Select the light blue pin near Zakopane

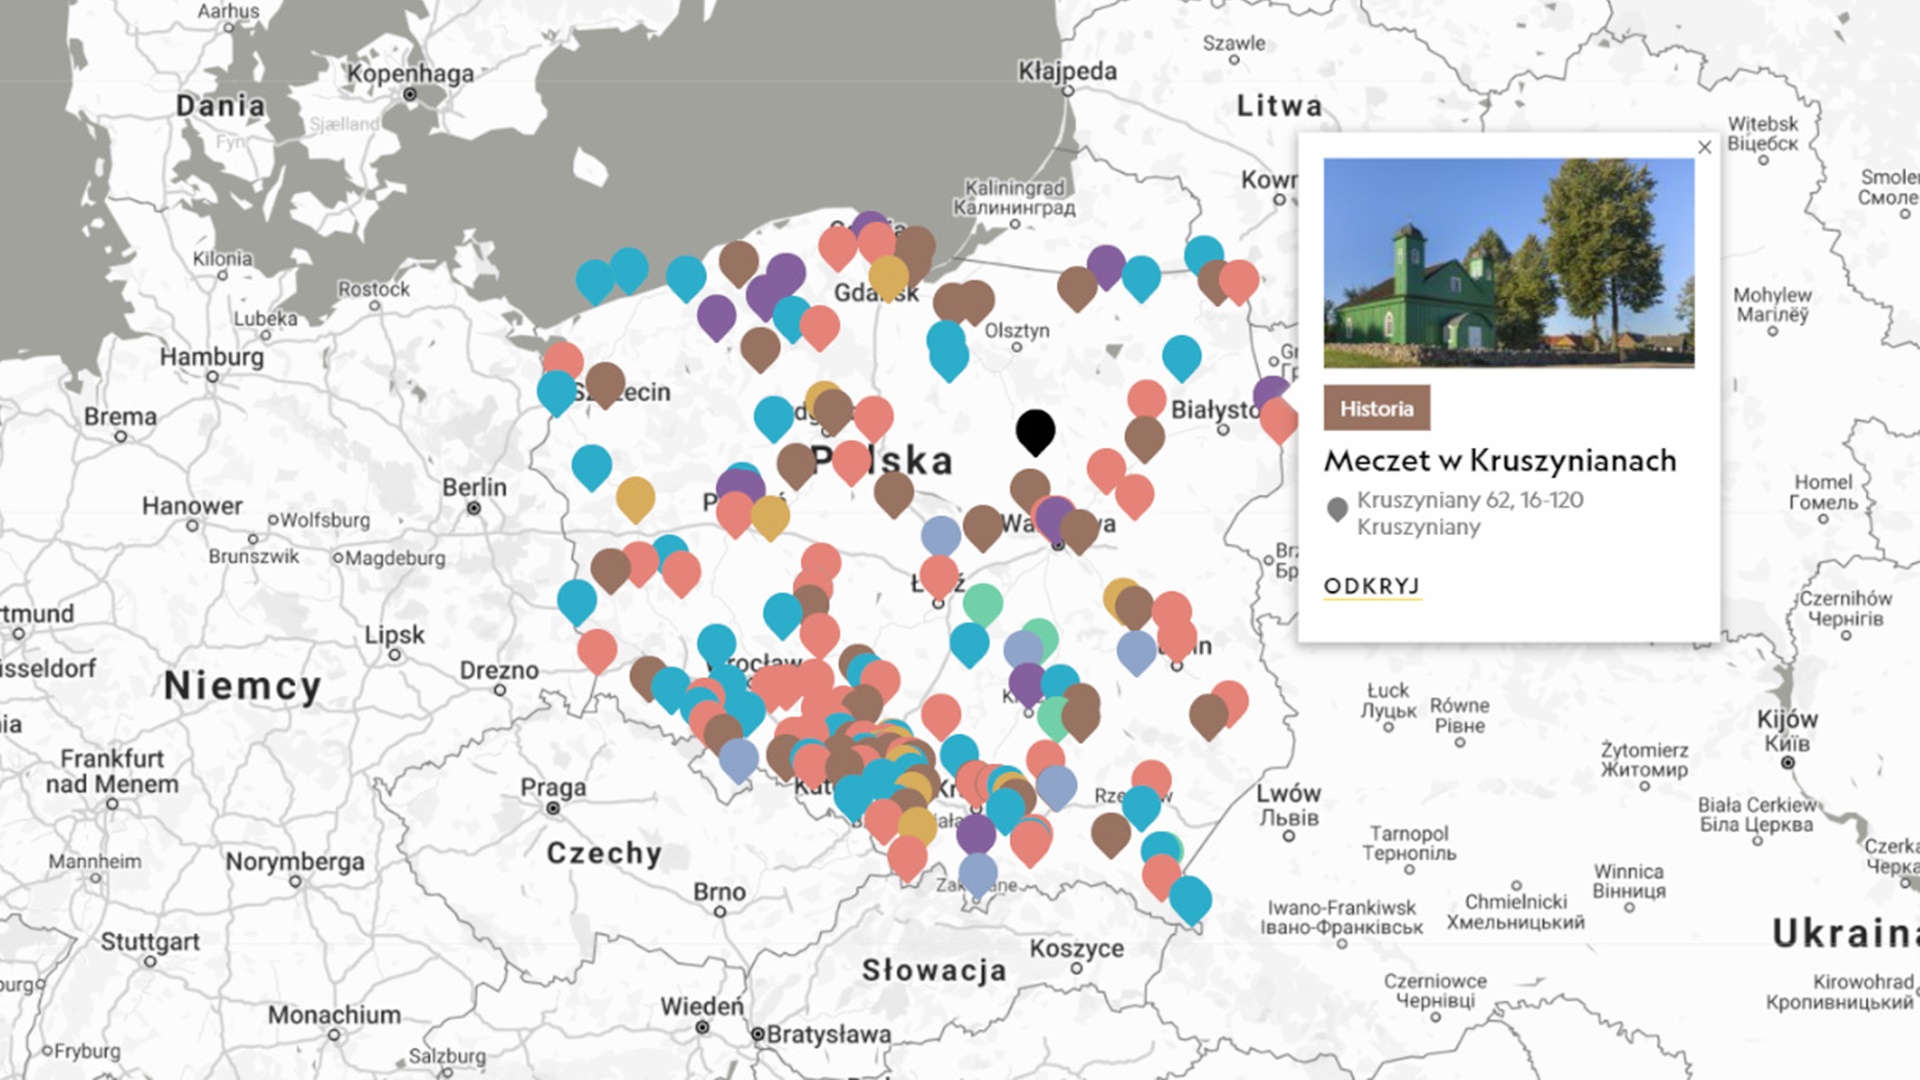[977, 872]
